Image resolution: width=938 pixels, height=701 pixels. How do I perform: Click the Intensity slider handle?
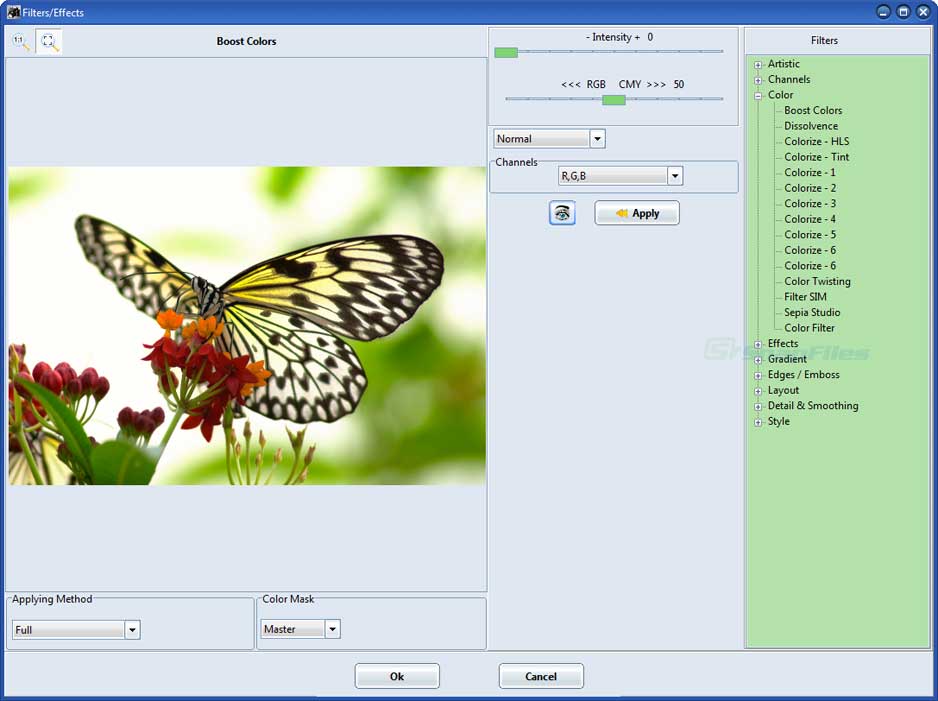pos(506,51)
